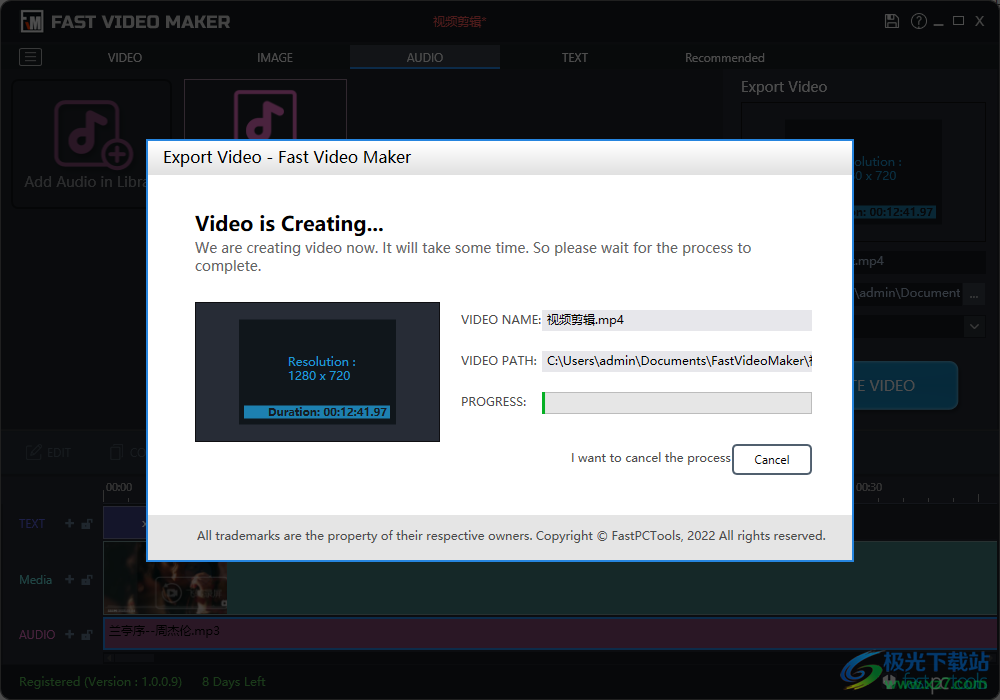1000x700 pixels.
Task: Open the help question mark icon
Action: 918,21
